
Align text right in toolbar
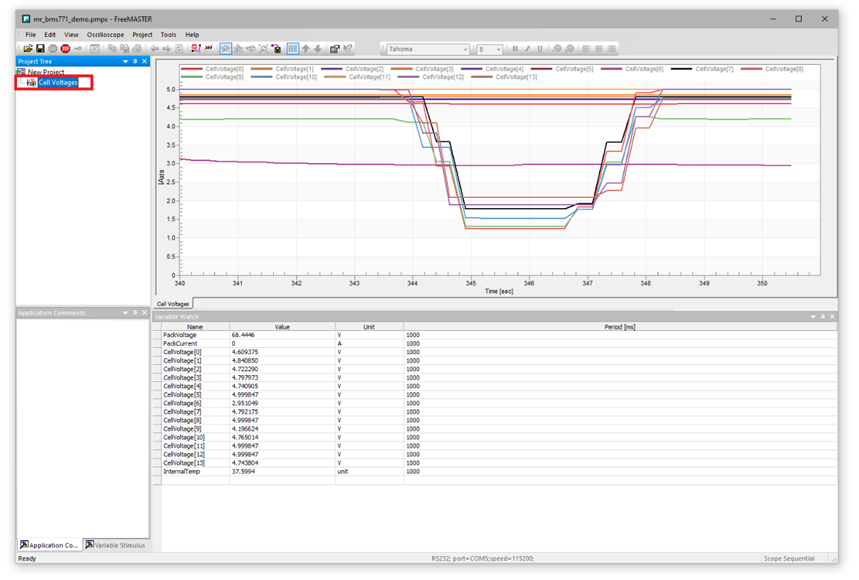[x=611, y=49]
